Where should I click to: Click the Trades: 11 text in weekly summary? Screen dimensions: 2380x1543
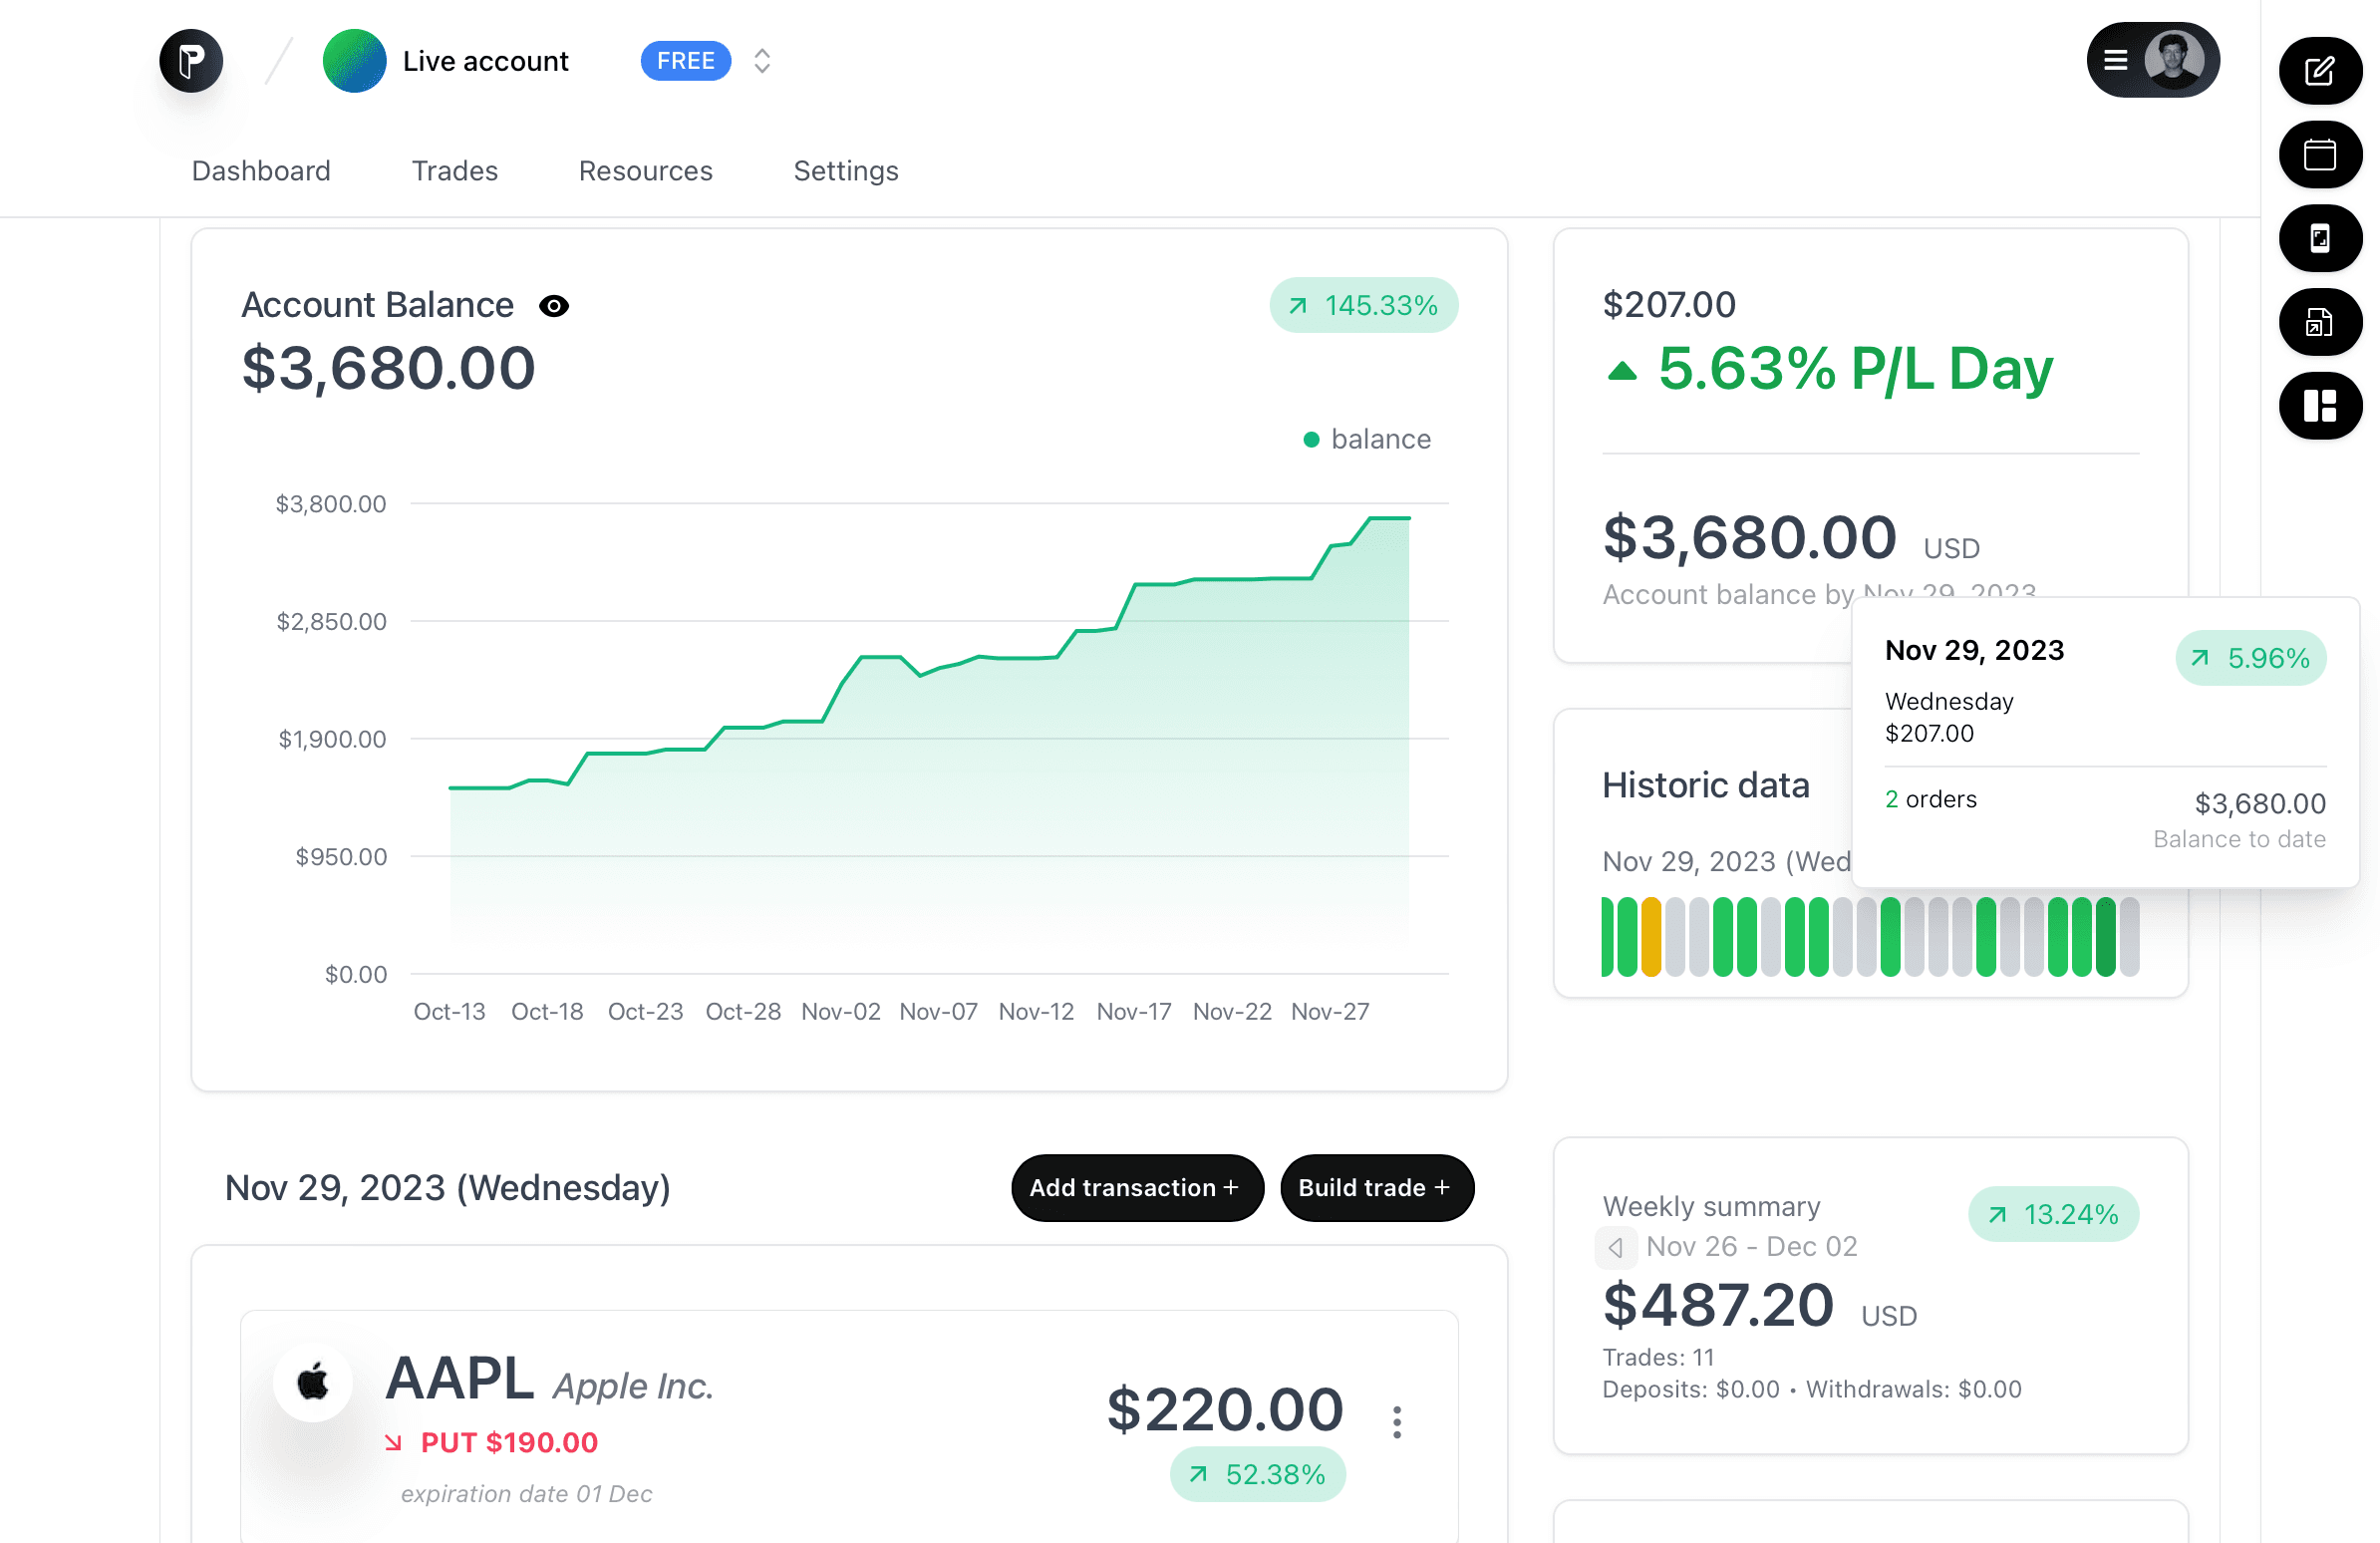tap(1659, 1358)
